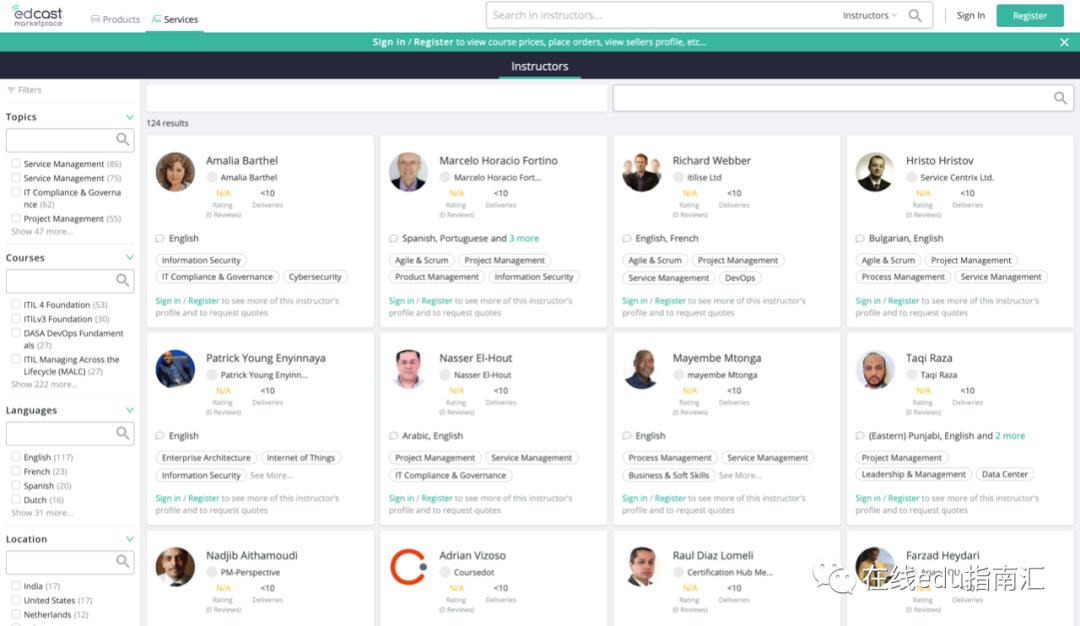Click the language icon on Nasser El-Hout's card
Image resolution: width=1080 pixels, height=626 pixels.
(x=393, y=436)
